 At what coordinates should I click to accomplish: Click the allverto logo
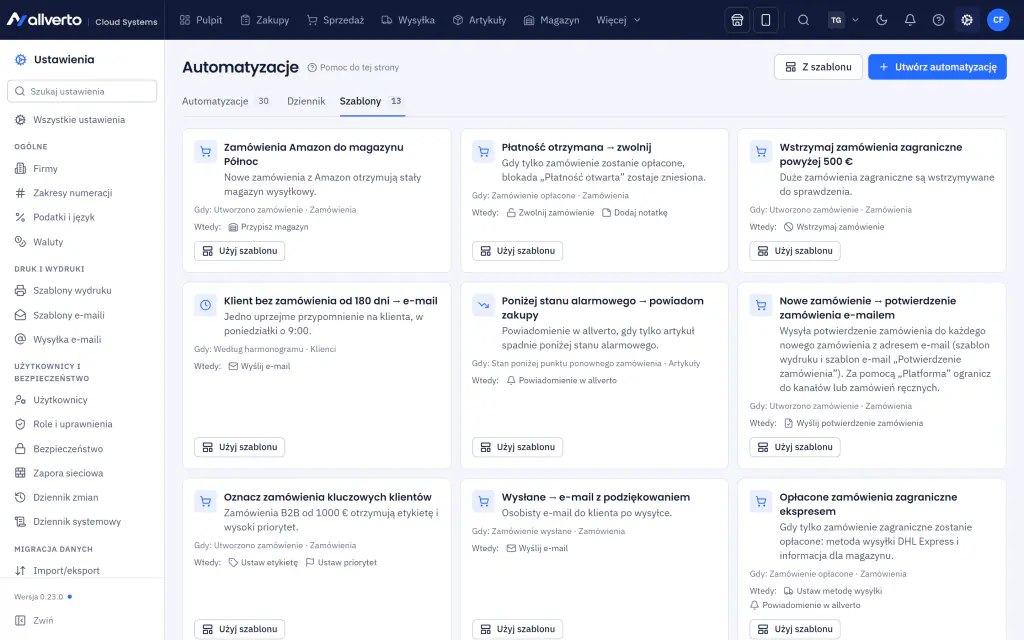(x=44, y=20)
